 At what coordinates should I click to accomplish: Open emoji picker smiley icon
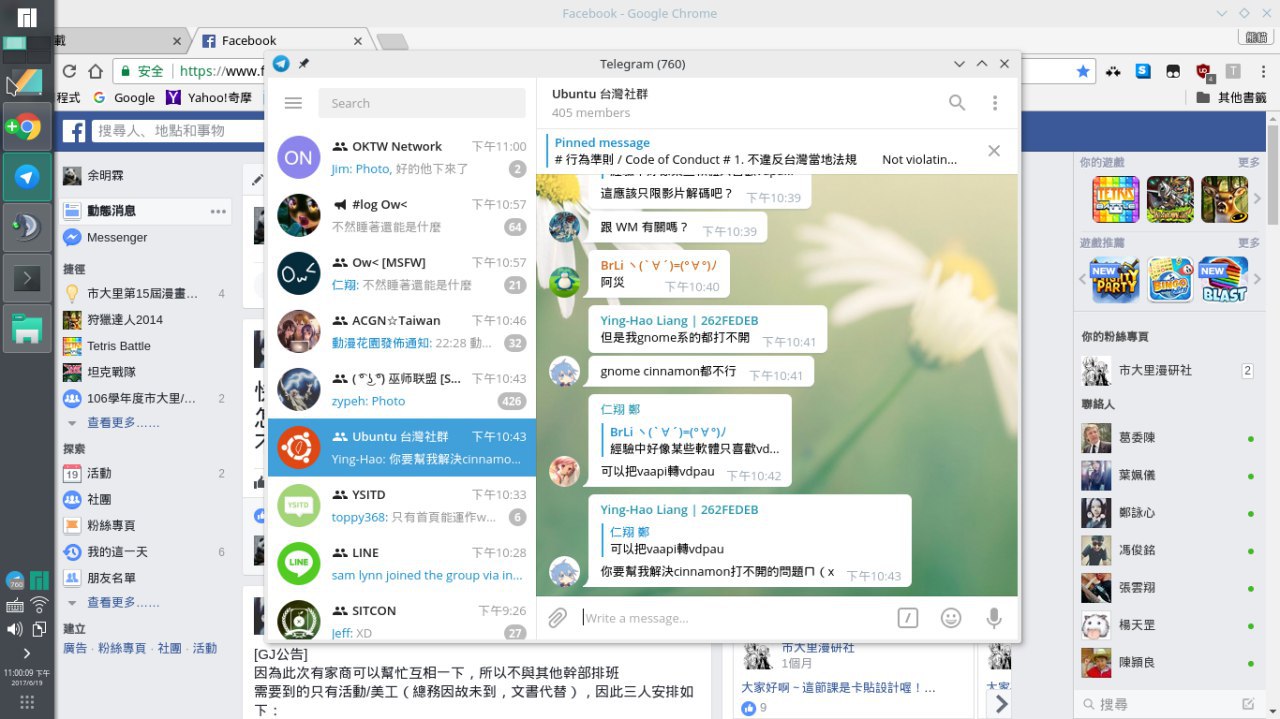[951, 618]
